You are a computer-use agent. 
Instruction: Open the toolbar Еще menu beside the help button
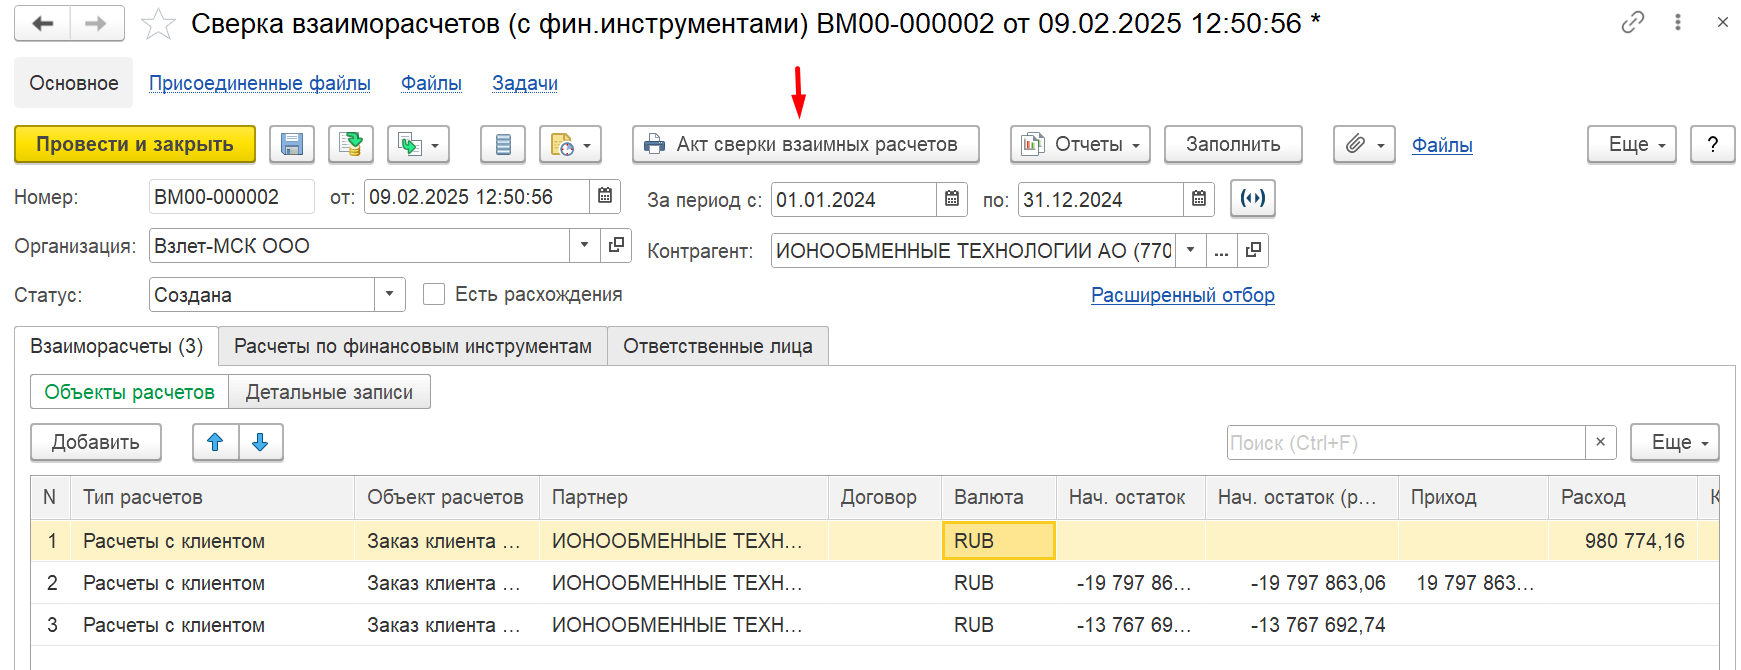(x=1632, y=144)
